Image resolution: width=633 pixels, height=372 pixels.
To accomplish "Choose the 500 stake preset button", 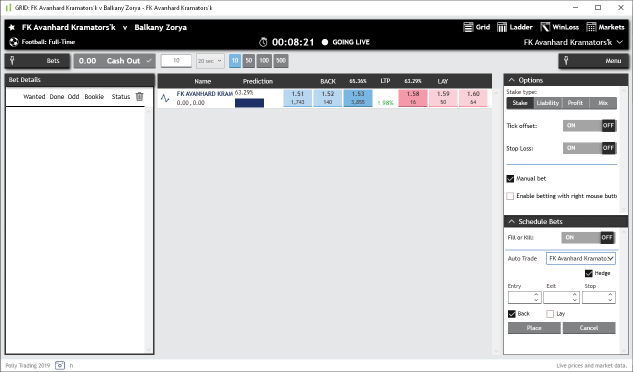I will pyautogui.click(x=281, y=61).
